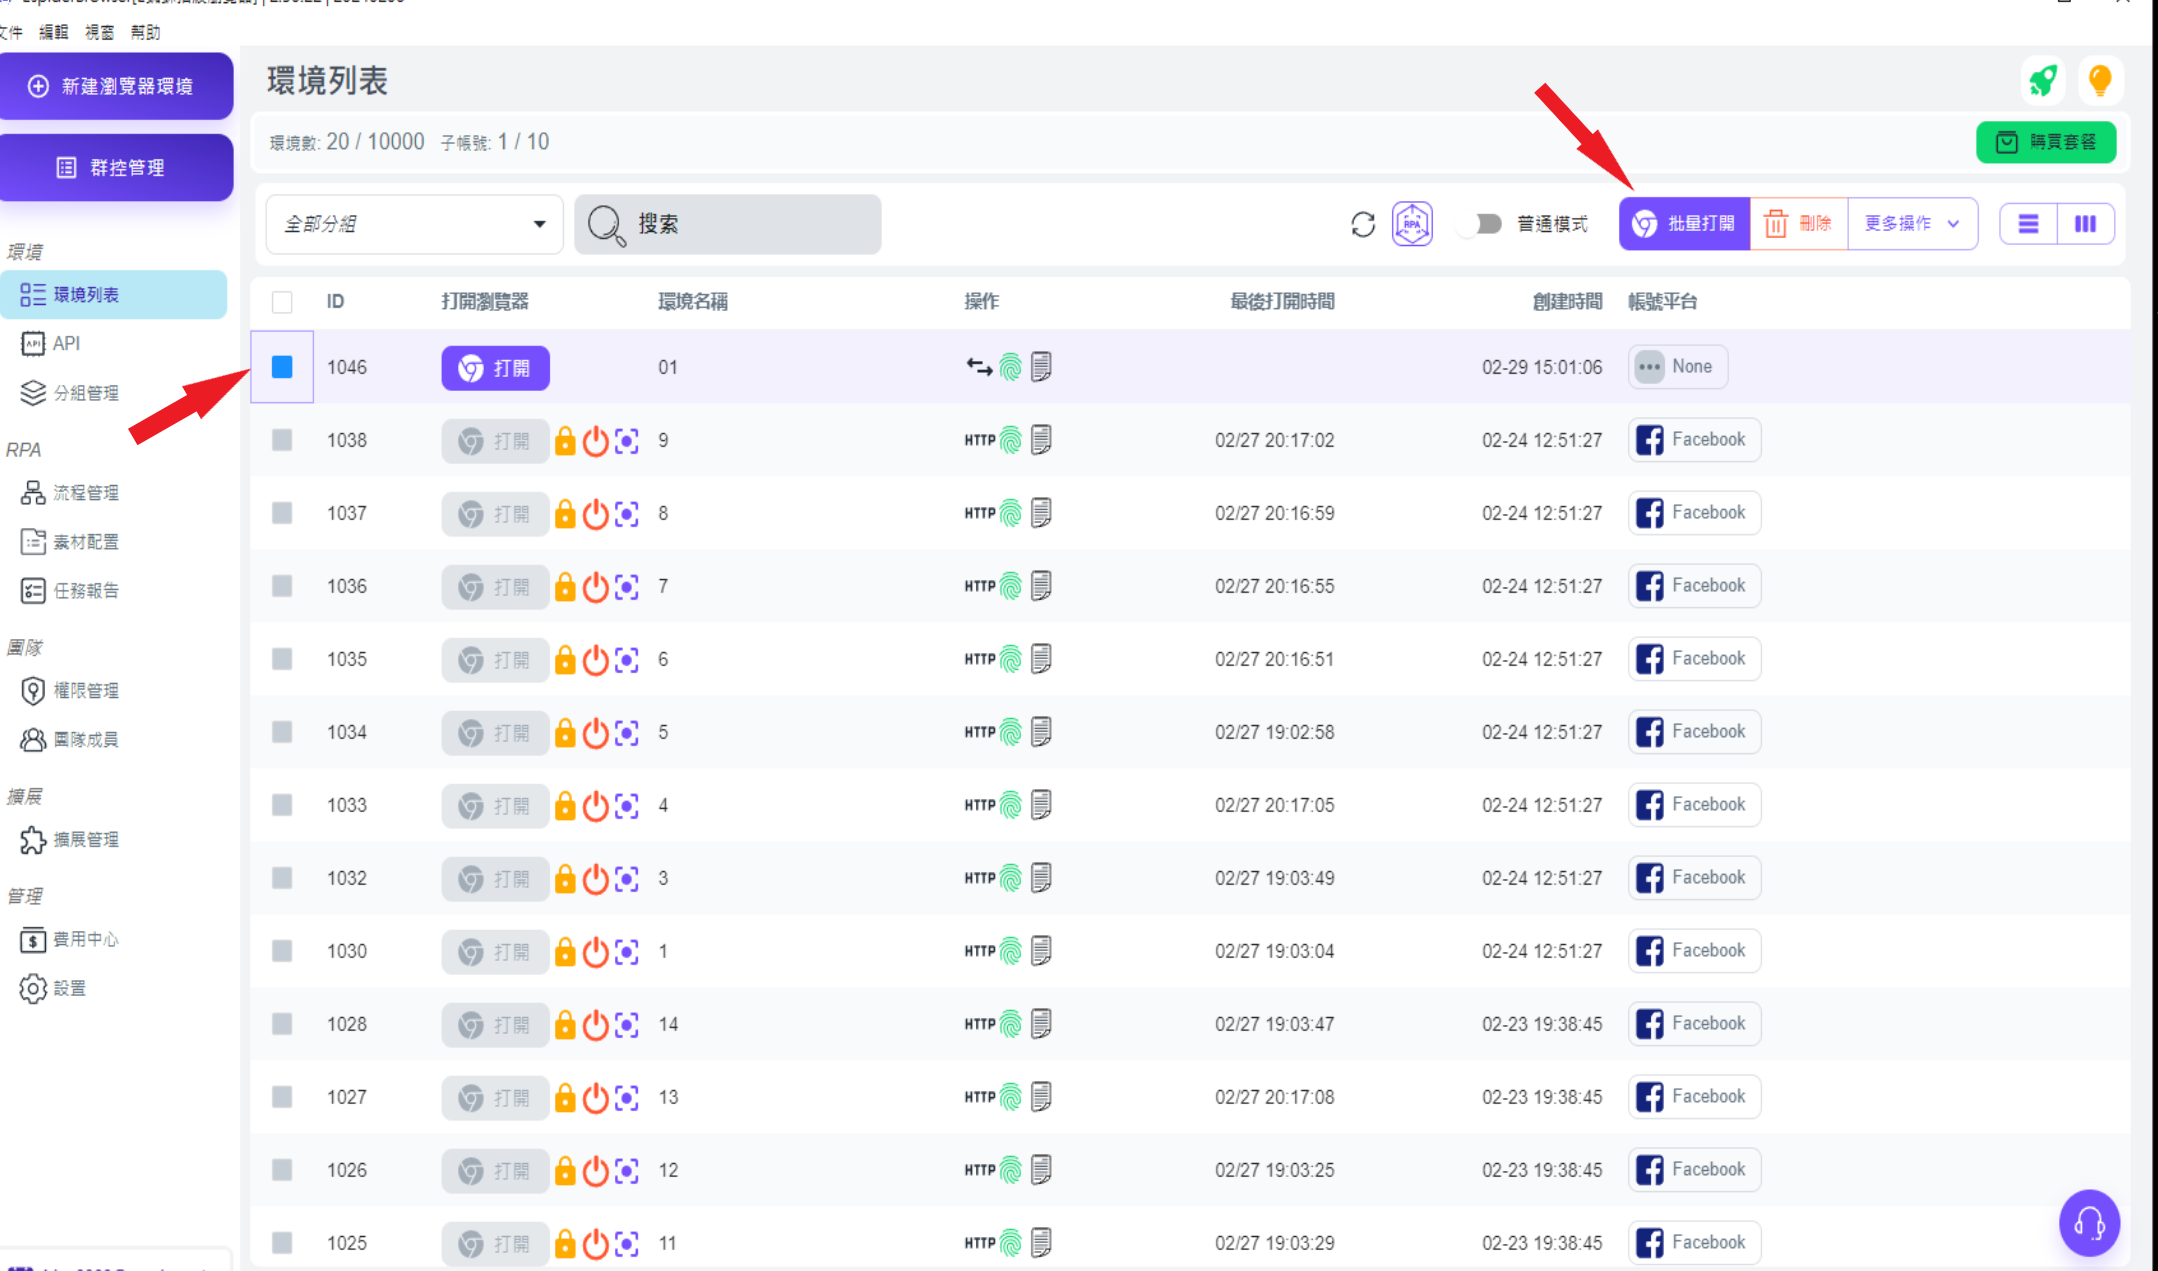The height and width of the screenshot is (1271, 2158).
Task: Click the focus window icon in row 1032
Action: click(627, 879)
